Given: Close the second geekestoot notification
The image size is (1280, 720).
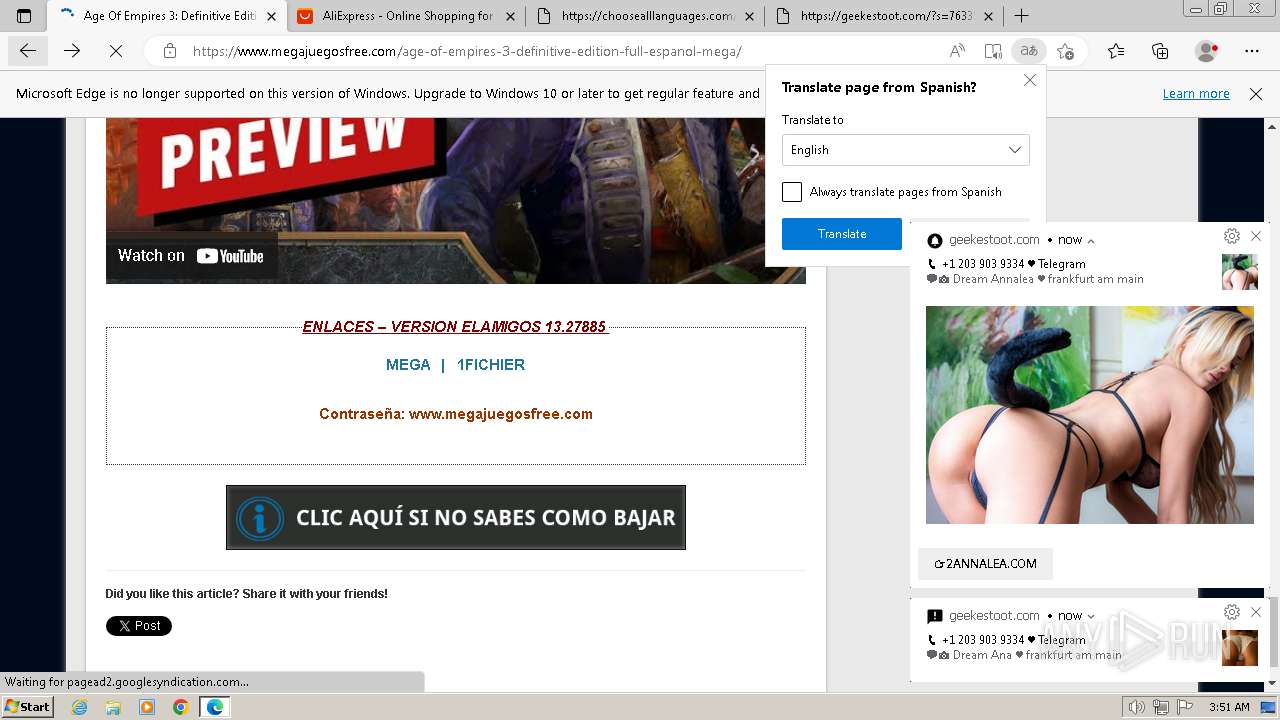Looking at the screenshot, I should tap(1256, 612).
